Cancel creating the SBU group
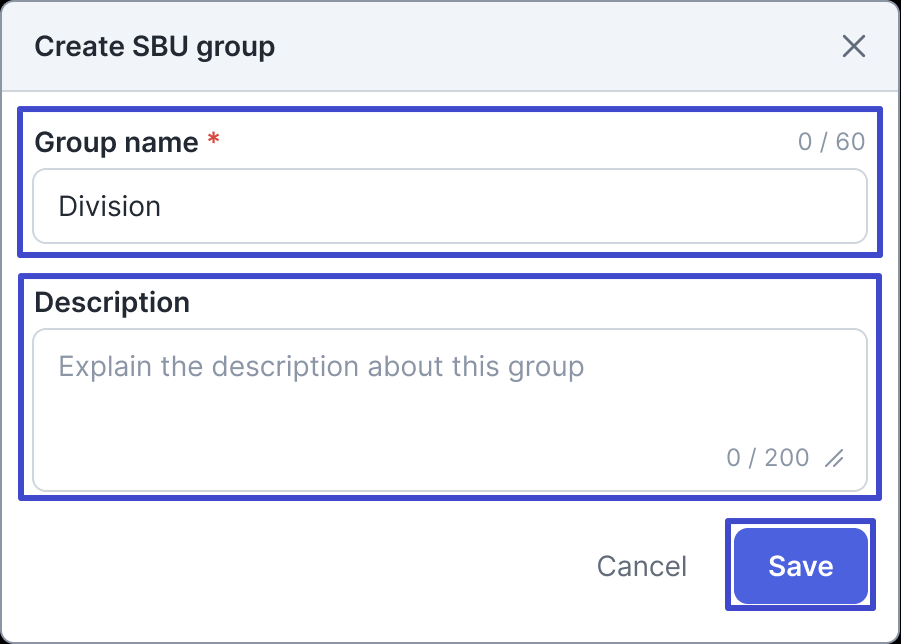The height and width of the screenshot is (644, 901). tap(642, 565)
